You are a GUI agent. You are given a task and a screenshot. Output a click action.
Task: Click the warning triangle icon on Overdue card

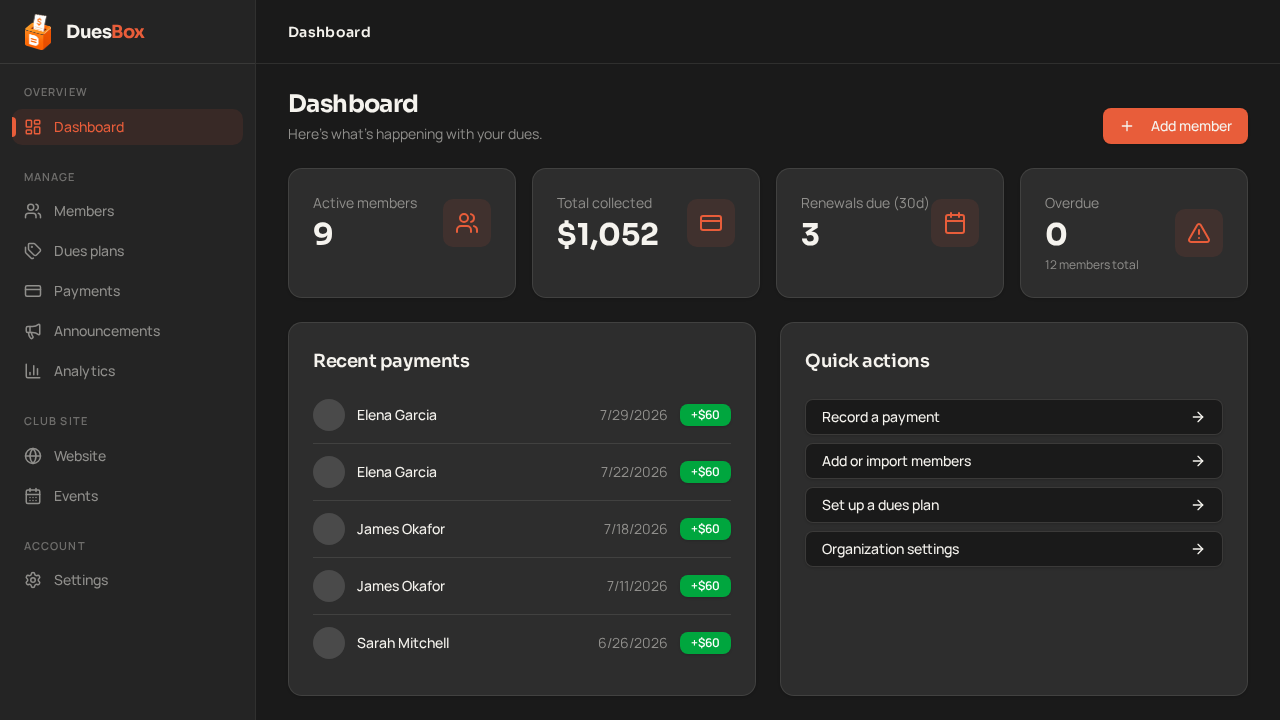(1199, 233)
